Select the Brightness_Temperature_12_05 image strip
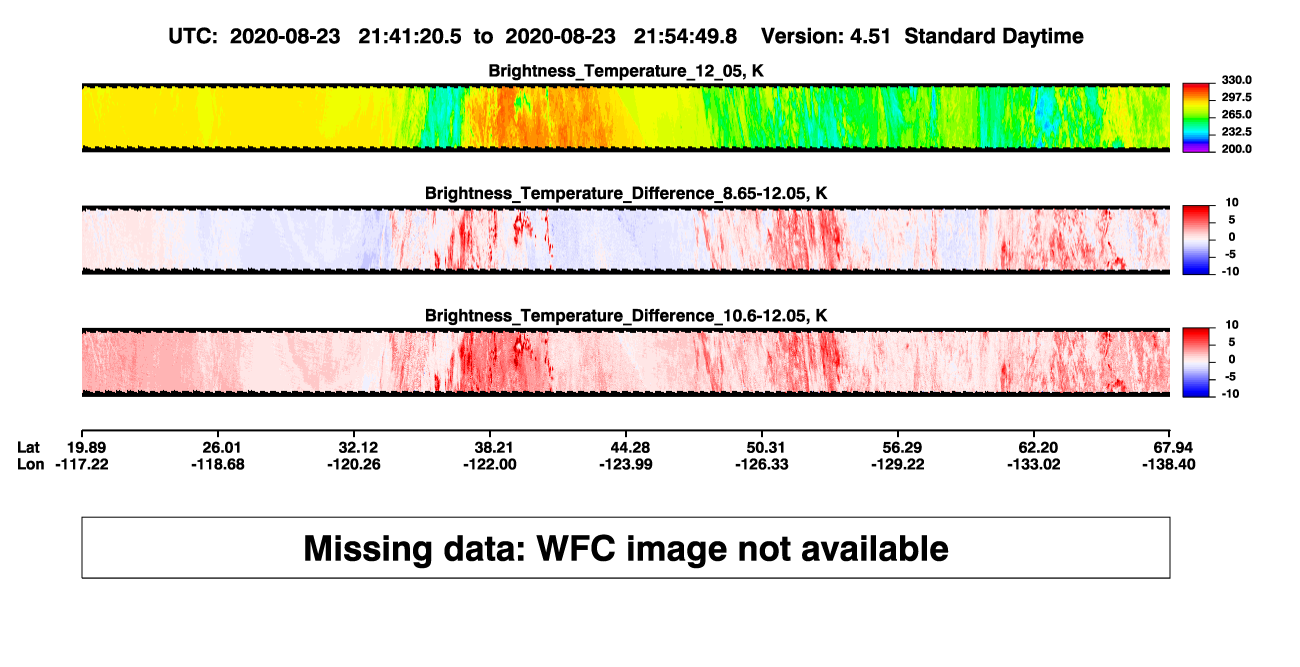 [x=625, y=117]
